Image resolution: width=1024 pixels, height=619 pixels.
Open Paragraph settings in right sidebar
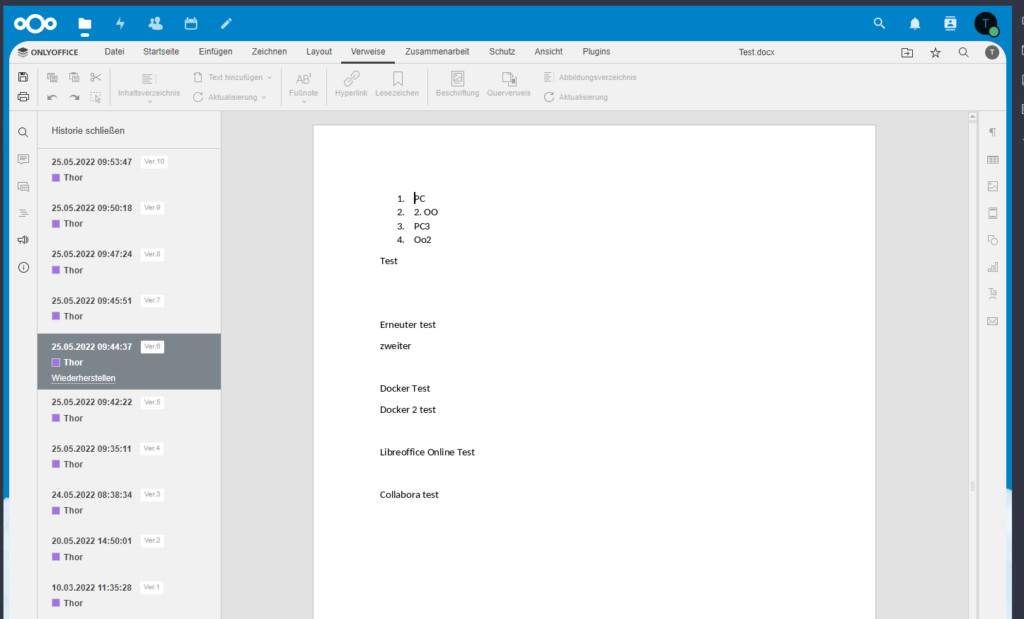click(x=993, y=133)
